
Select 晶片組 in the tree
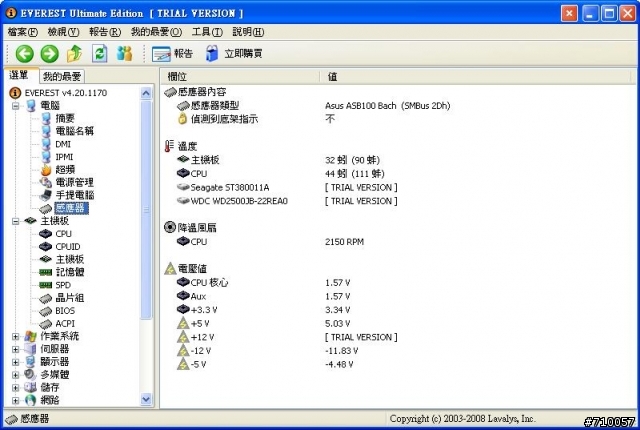click(x=70, y=298)
